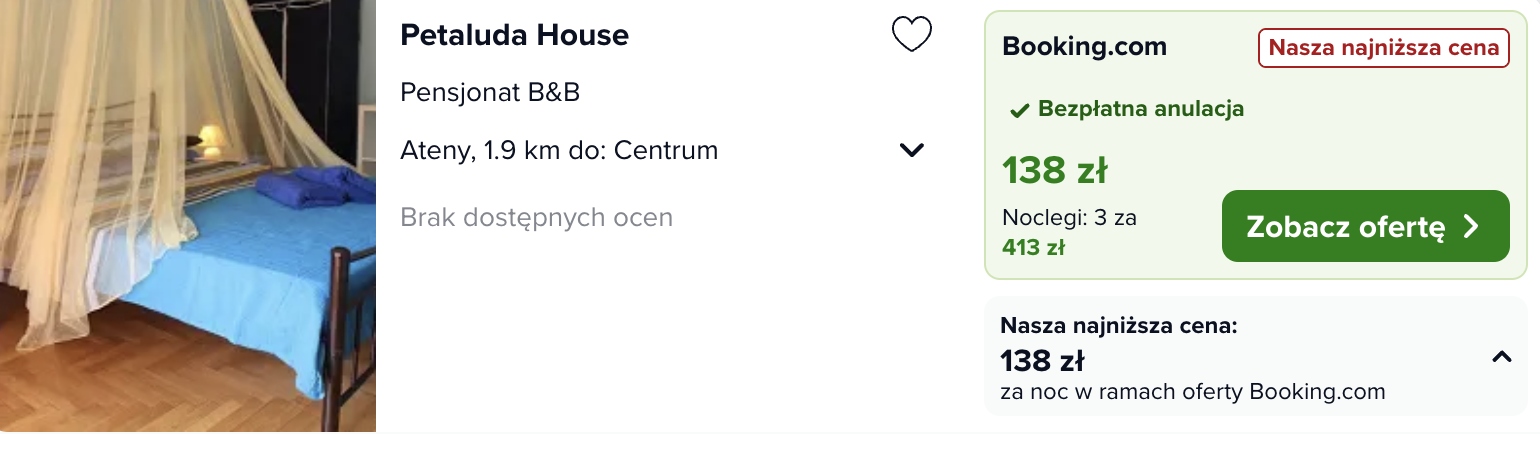
Task: Click the red Nasza najniższa cena badge
Action: (1383, 48)
